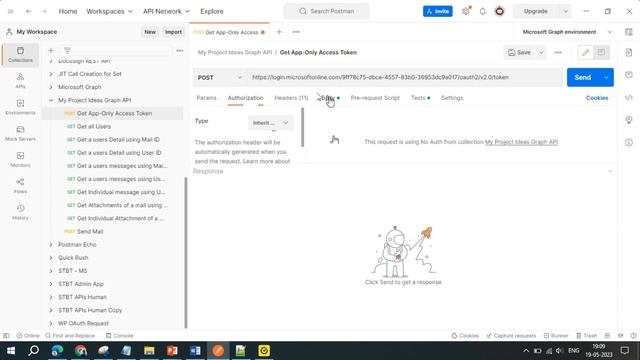640x360 pixels.
Task: Expand the Postman Echo collection
Action: [51, 244]
